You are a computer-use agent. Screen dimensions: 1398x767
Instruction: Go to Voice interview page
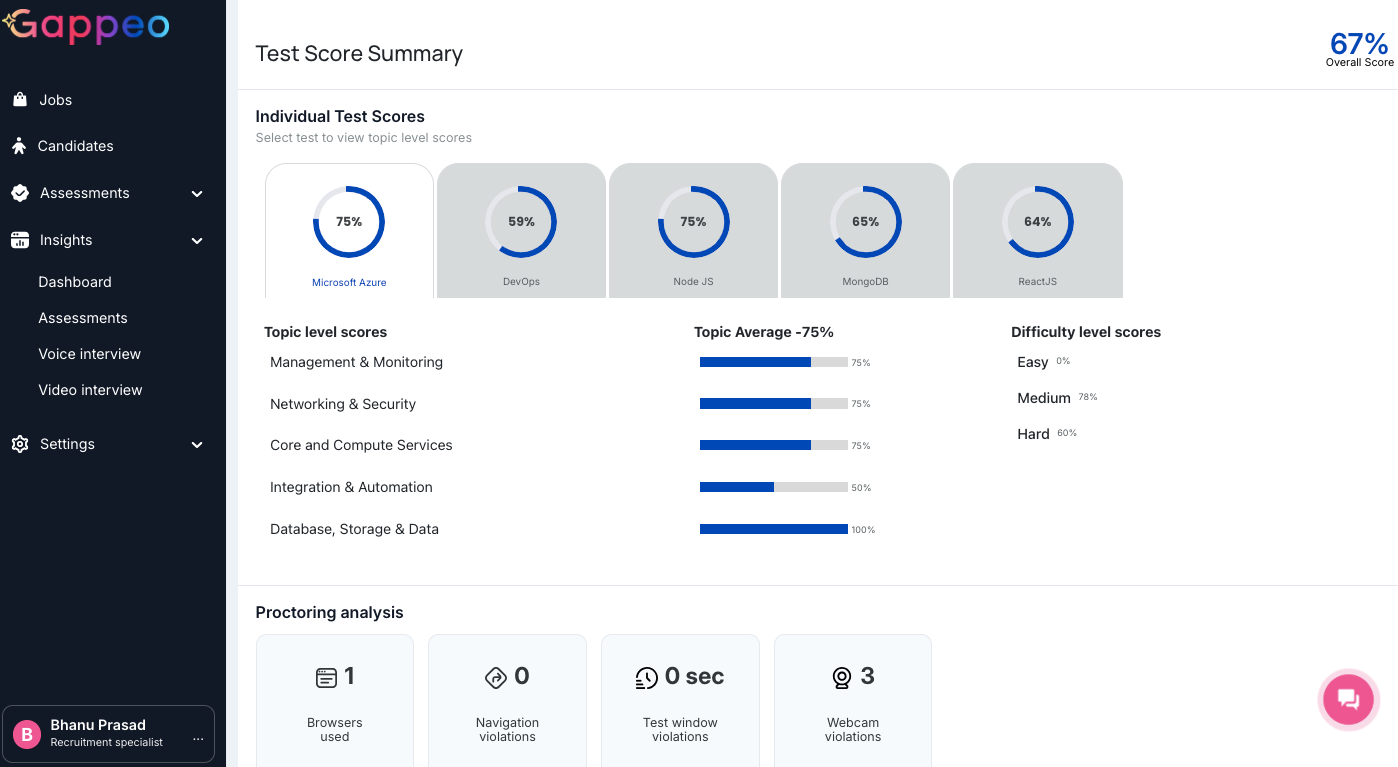click(89, 354)
